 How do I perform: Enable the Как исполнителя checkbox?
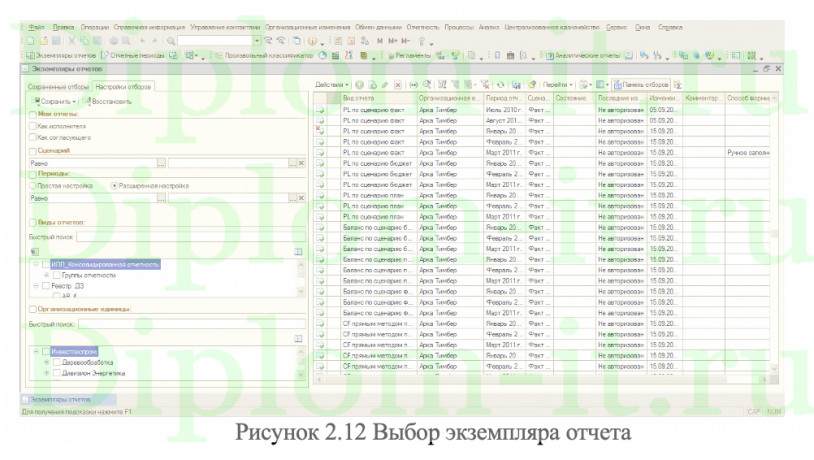click(33, 126)
